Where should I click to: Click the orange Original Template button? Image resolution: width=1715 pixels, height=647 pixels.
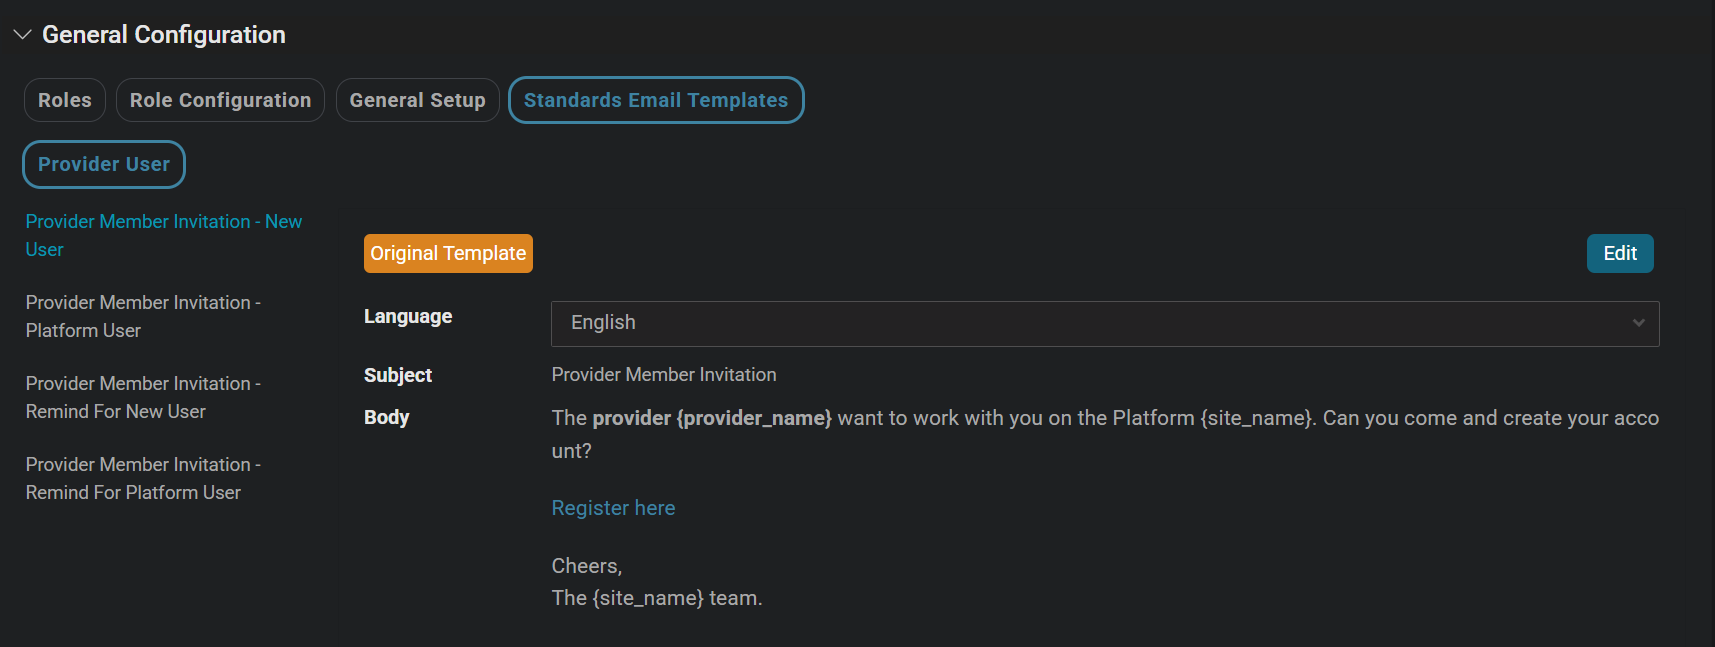448,253
